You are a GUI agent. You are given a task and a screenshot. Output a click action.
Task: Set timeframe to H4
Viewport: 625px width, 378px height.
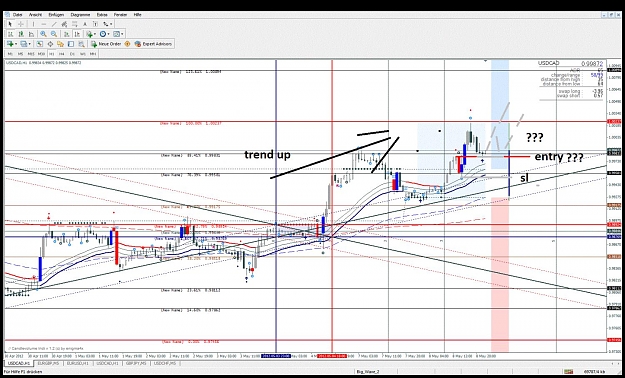(62, 54)
